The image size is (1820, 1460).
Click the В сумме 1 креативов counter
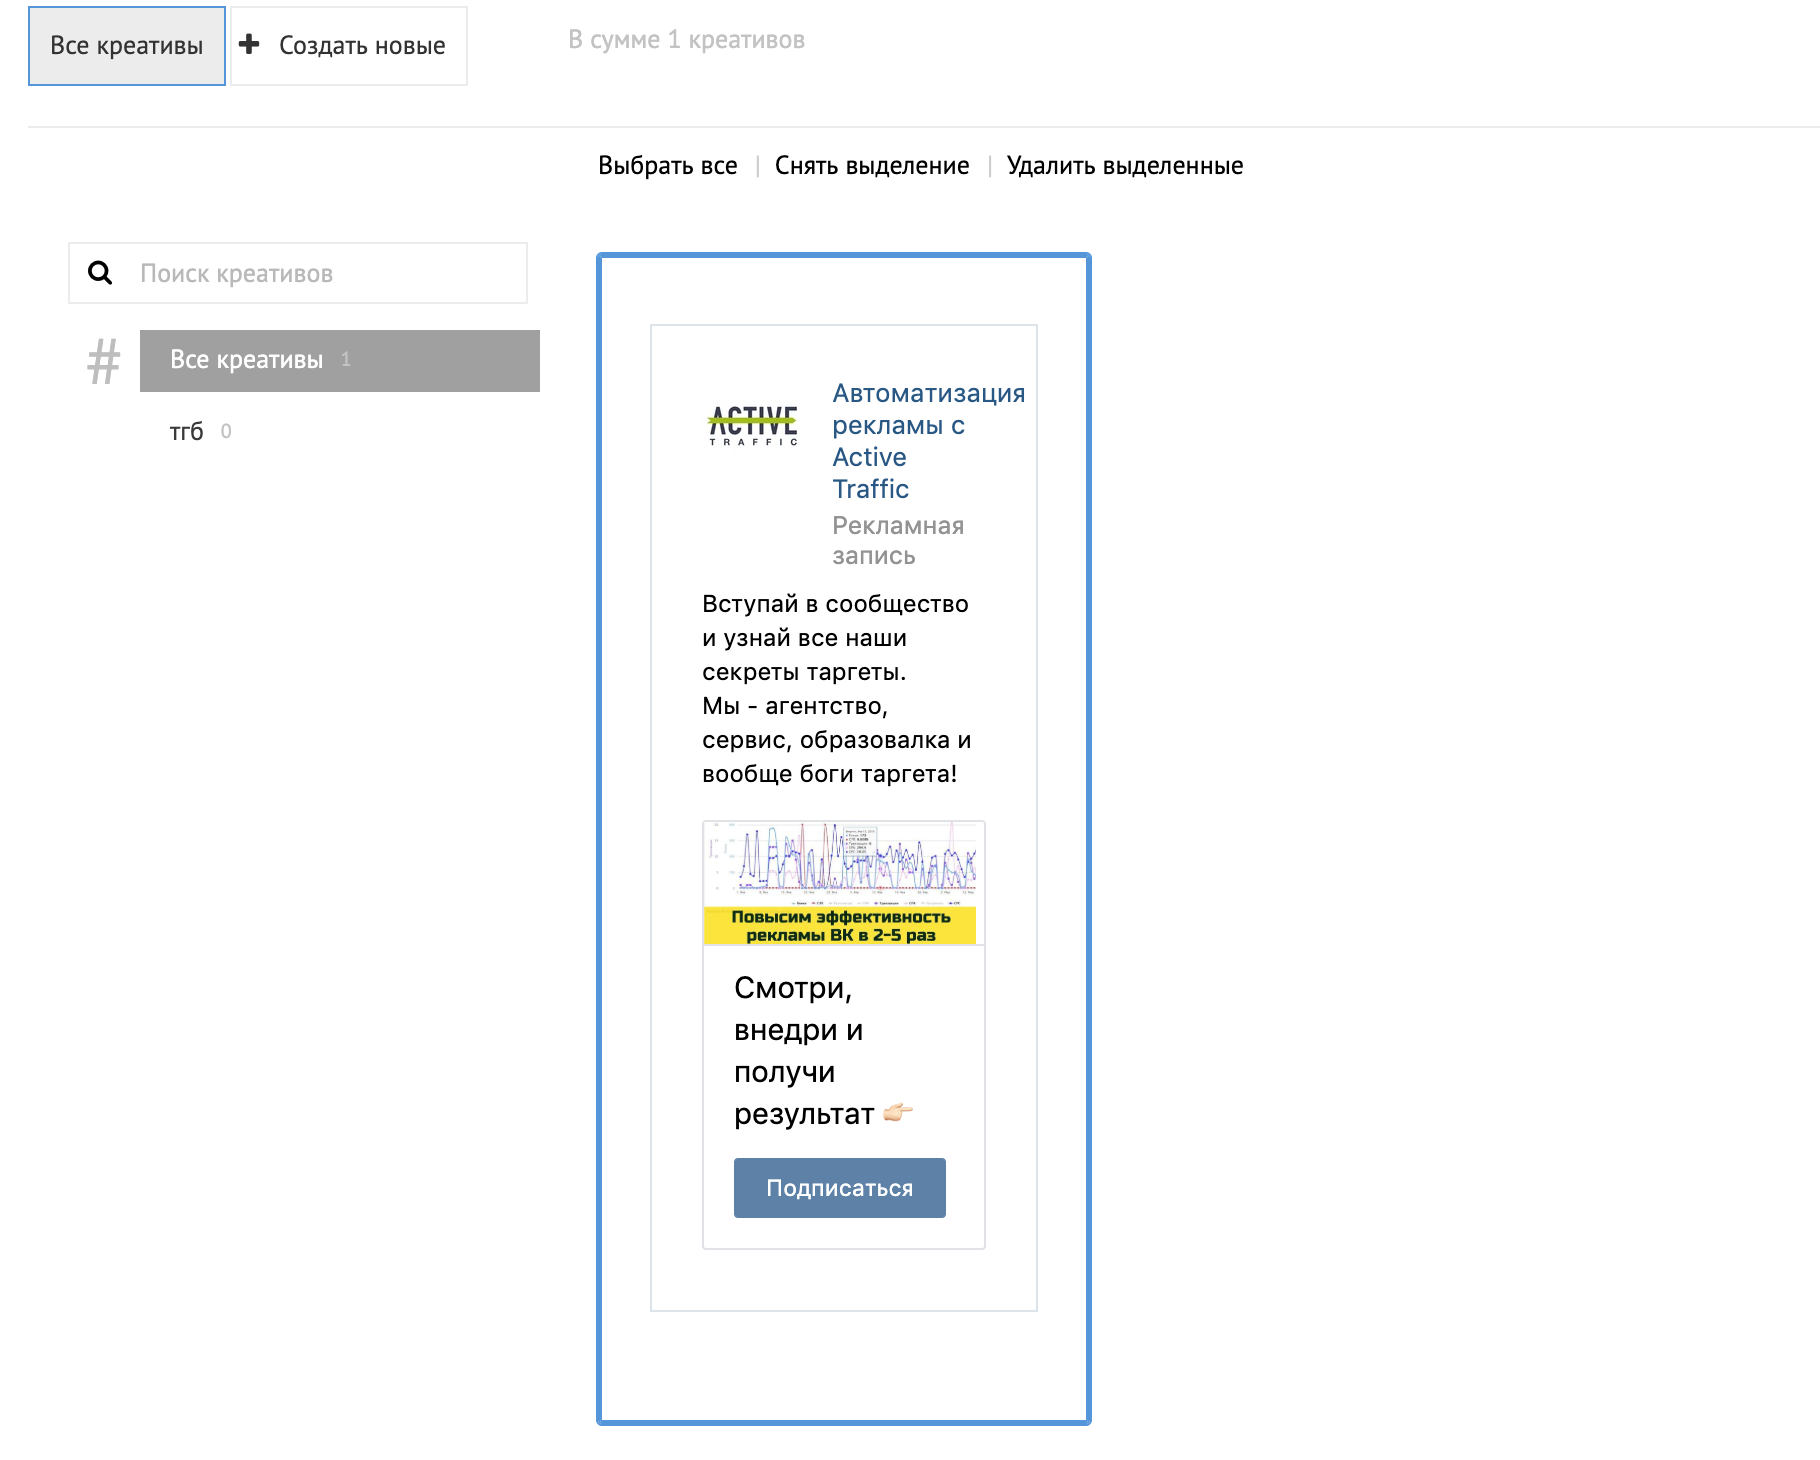[686, 40]
